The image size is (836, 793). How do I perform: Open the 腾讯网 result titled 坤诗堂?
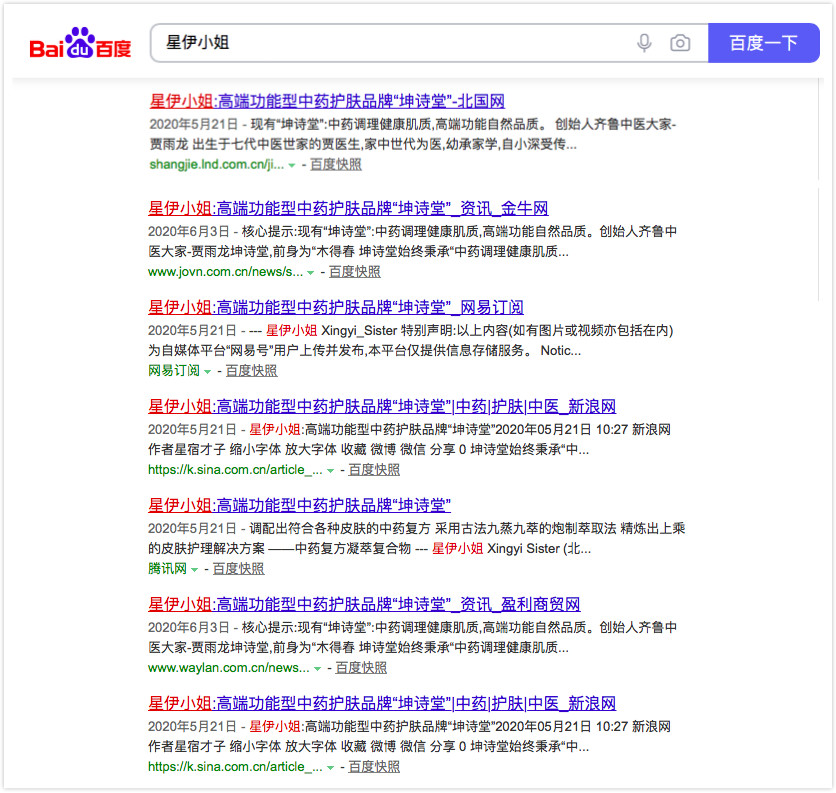tap(300, 506)
